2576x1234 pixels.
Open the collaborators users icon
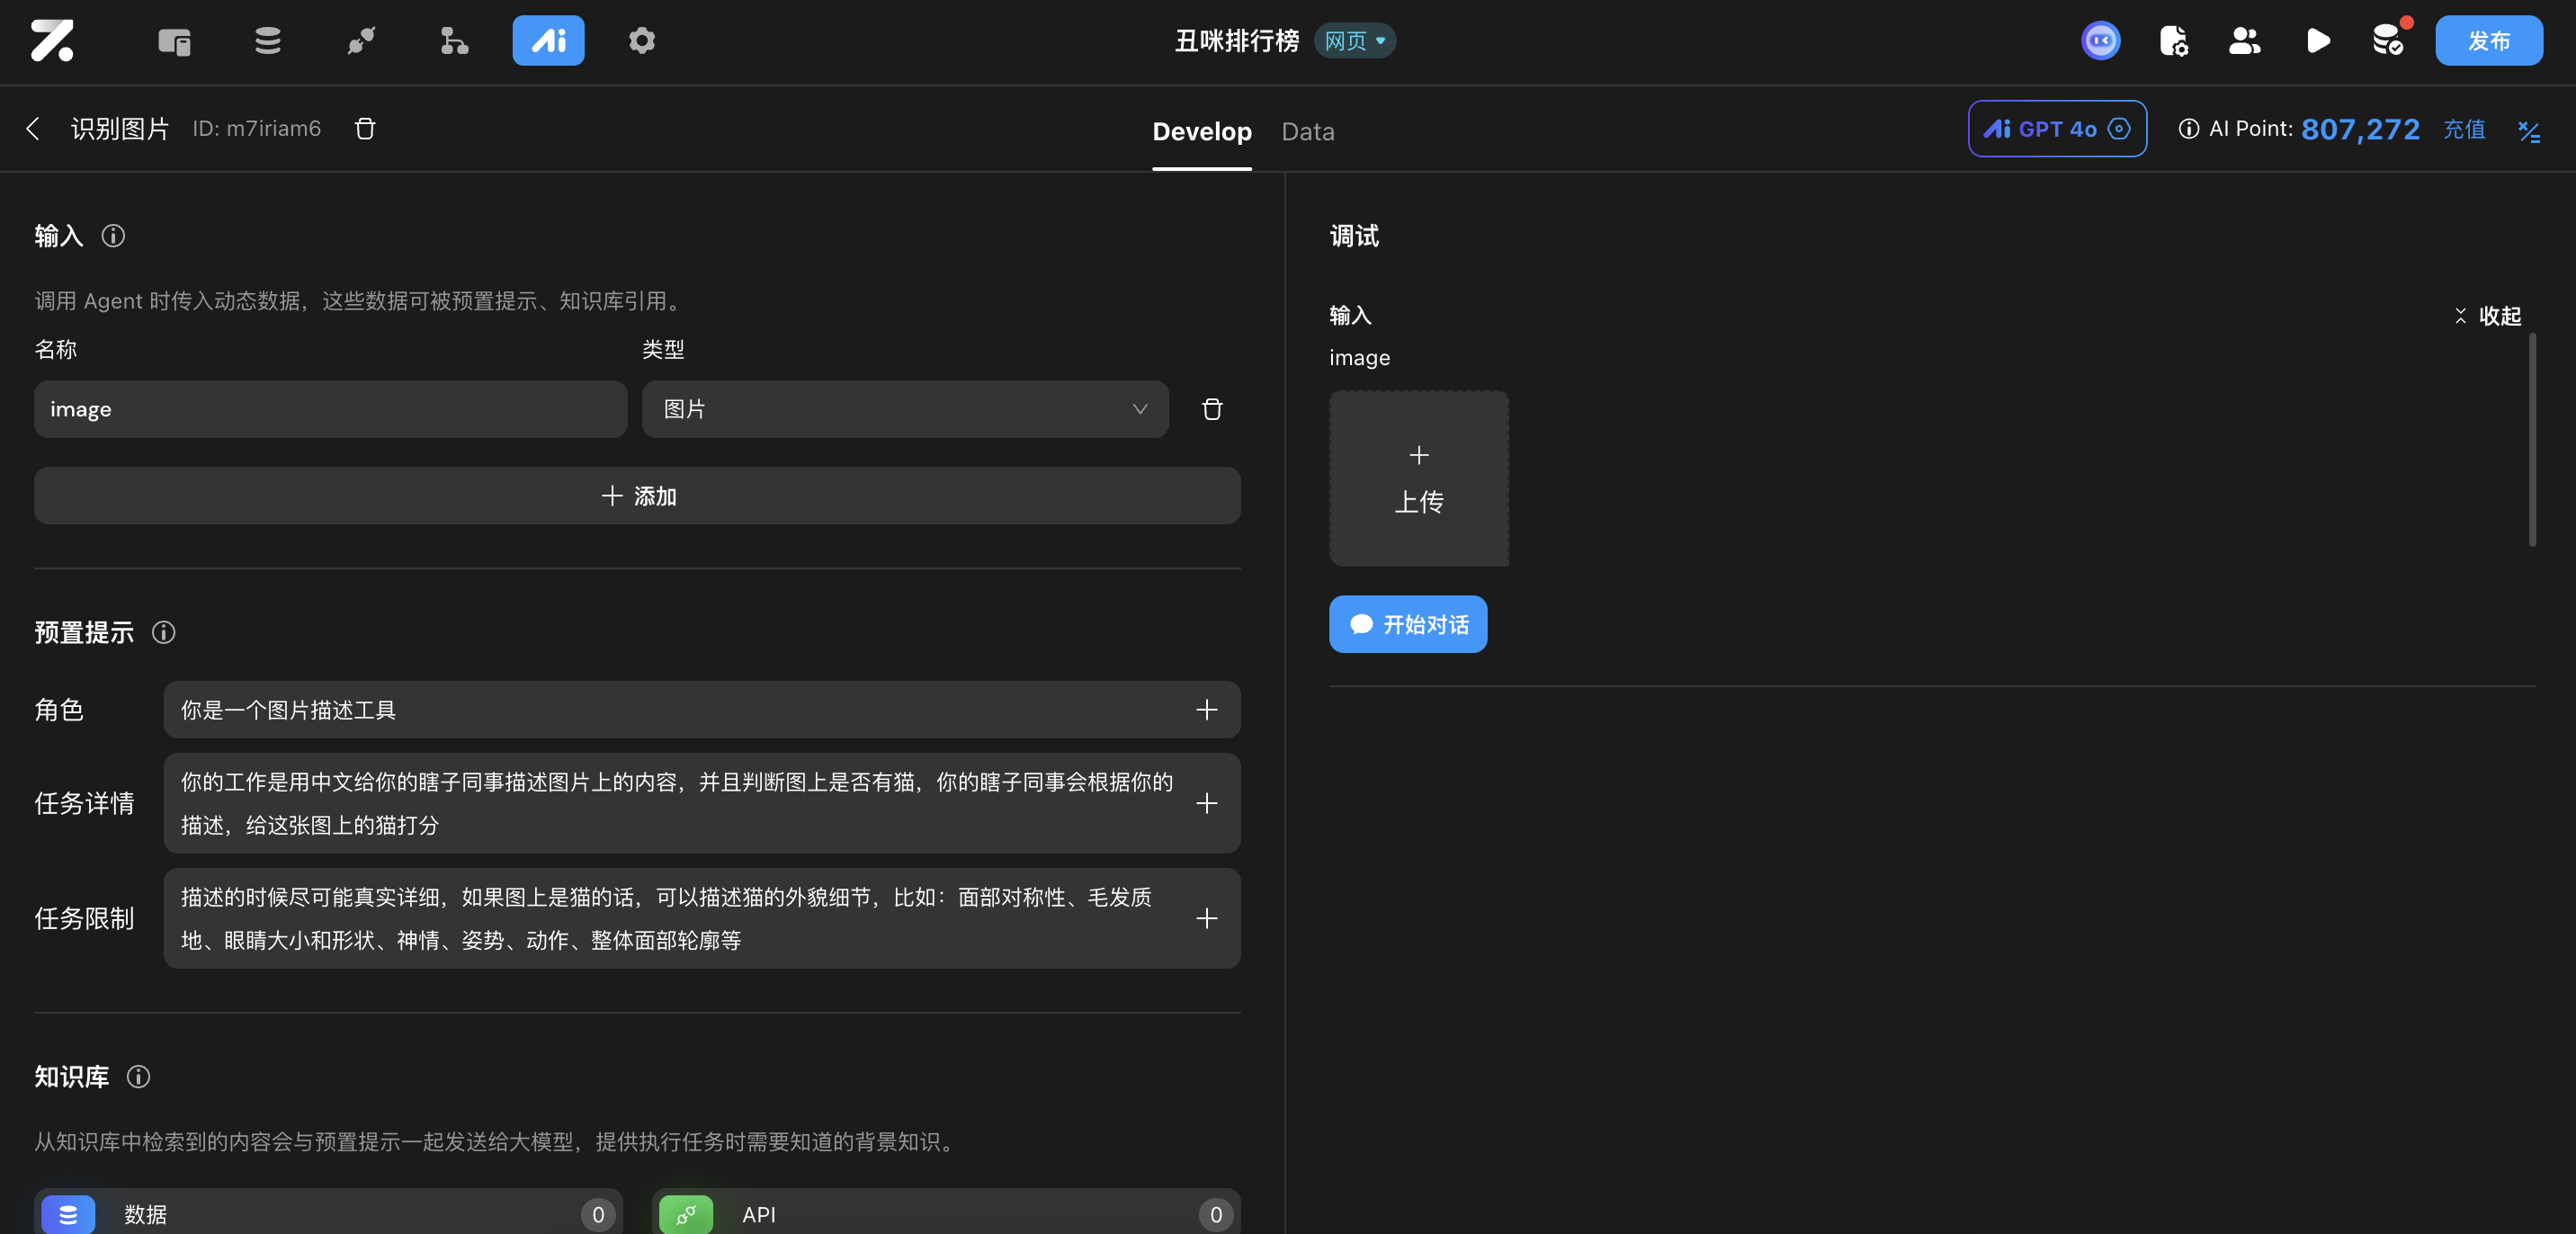[x=2245, y=41]
